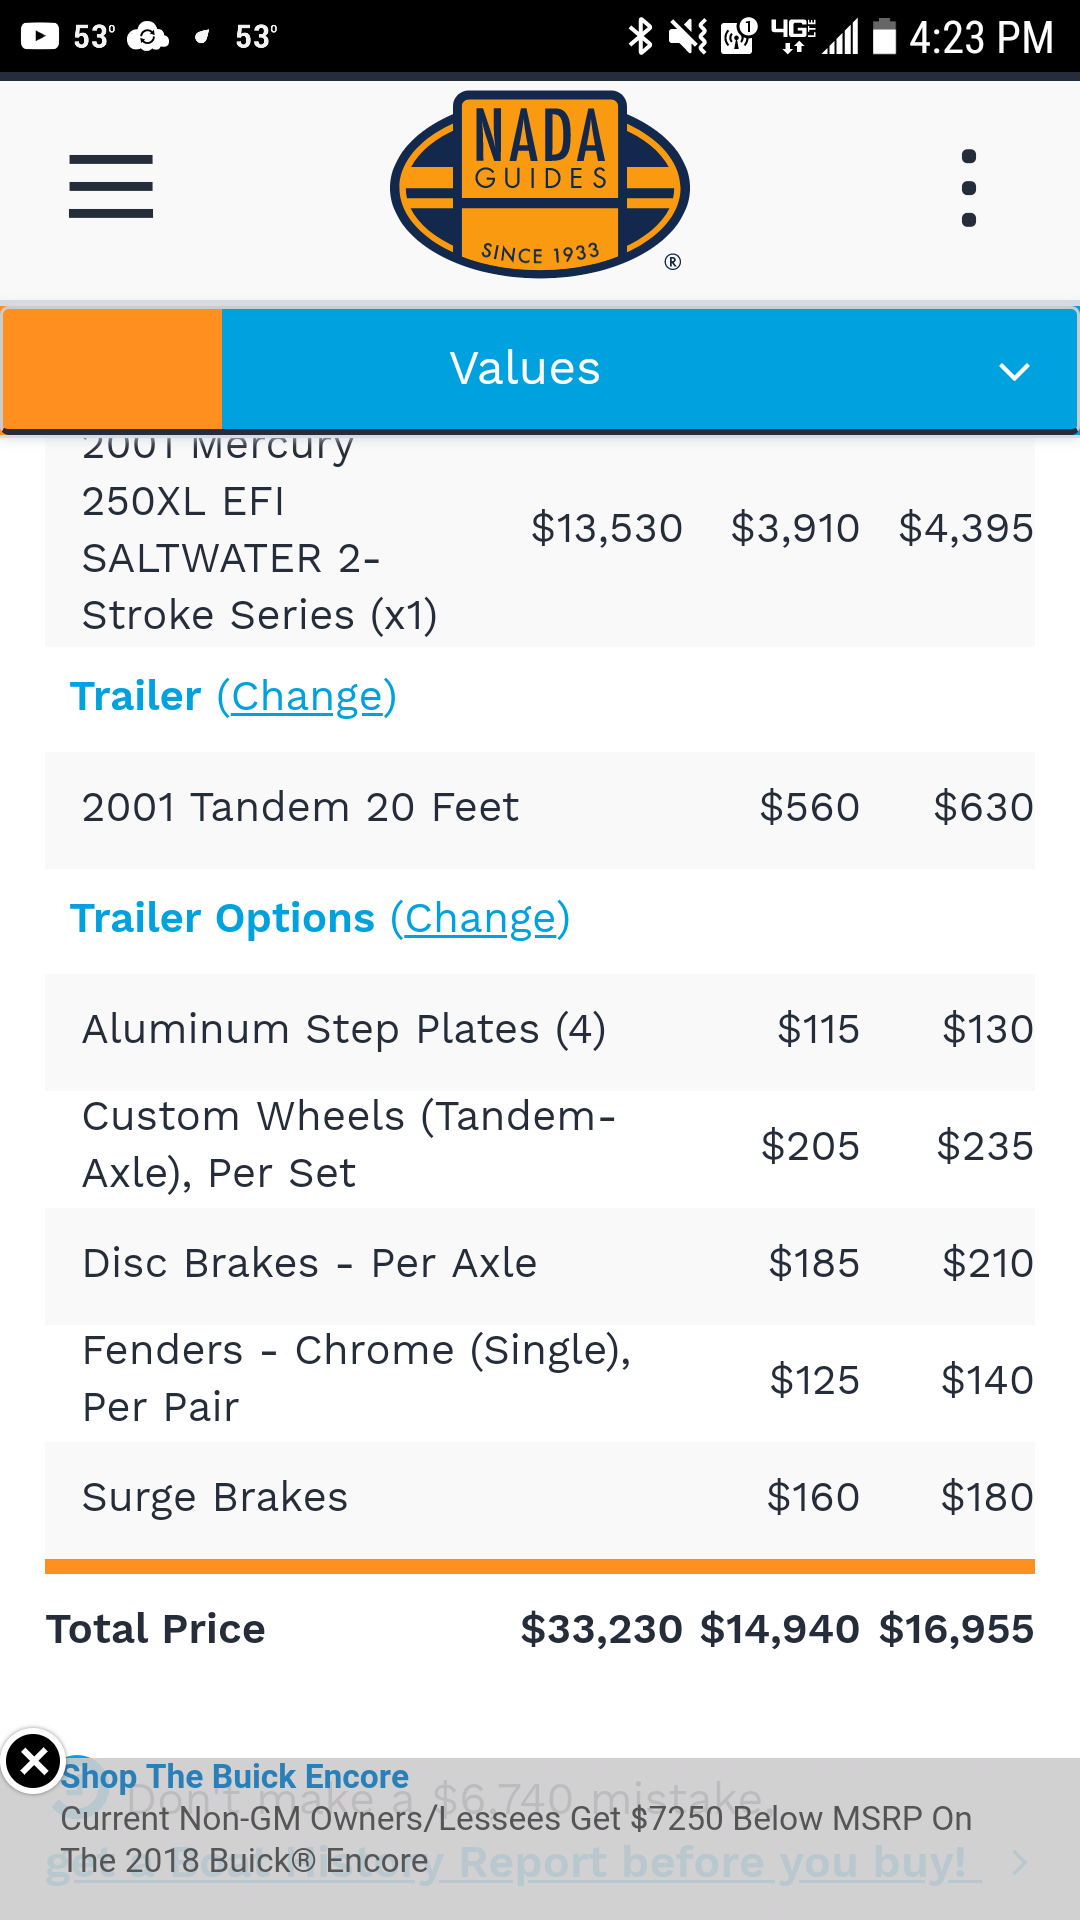Viewport: 1080px width, 1920px height.
Task: Tap the orange tab segment
Action: coord(112,369)
